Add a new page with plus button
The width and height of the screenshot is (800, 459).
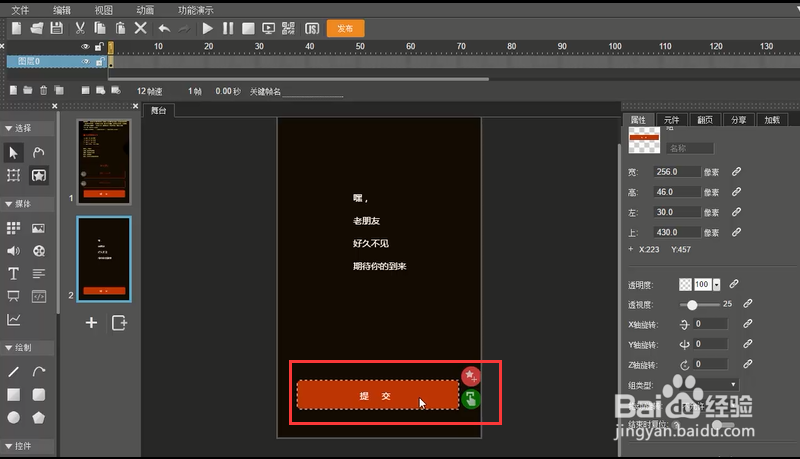tap(91, 323)
